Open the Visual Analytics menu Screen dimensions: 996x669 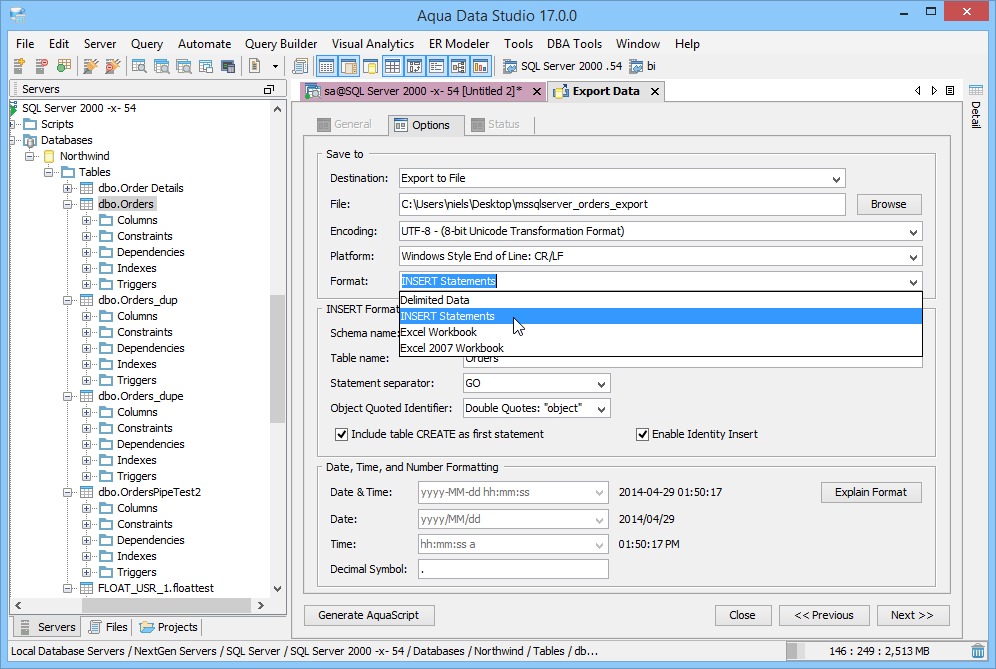click(x=373, y=44)
